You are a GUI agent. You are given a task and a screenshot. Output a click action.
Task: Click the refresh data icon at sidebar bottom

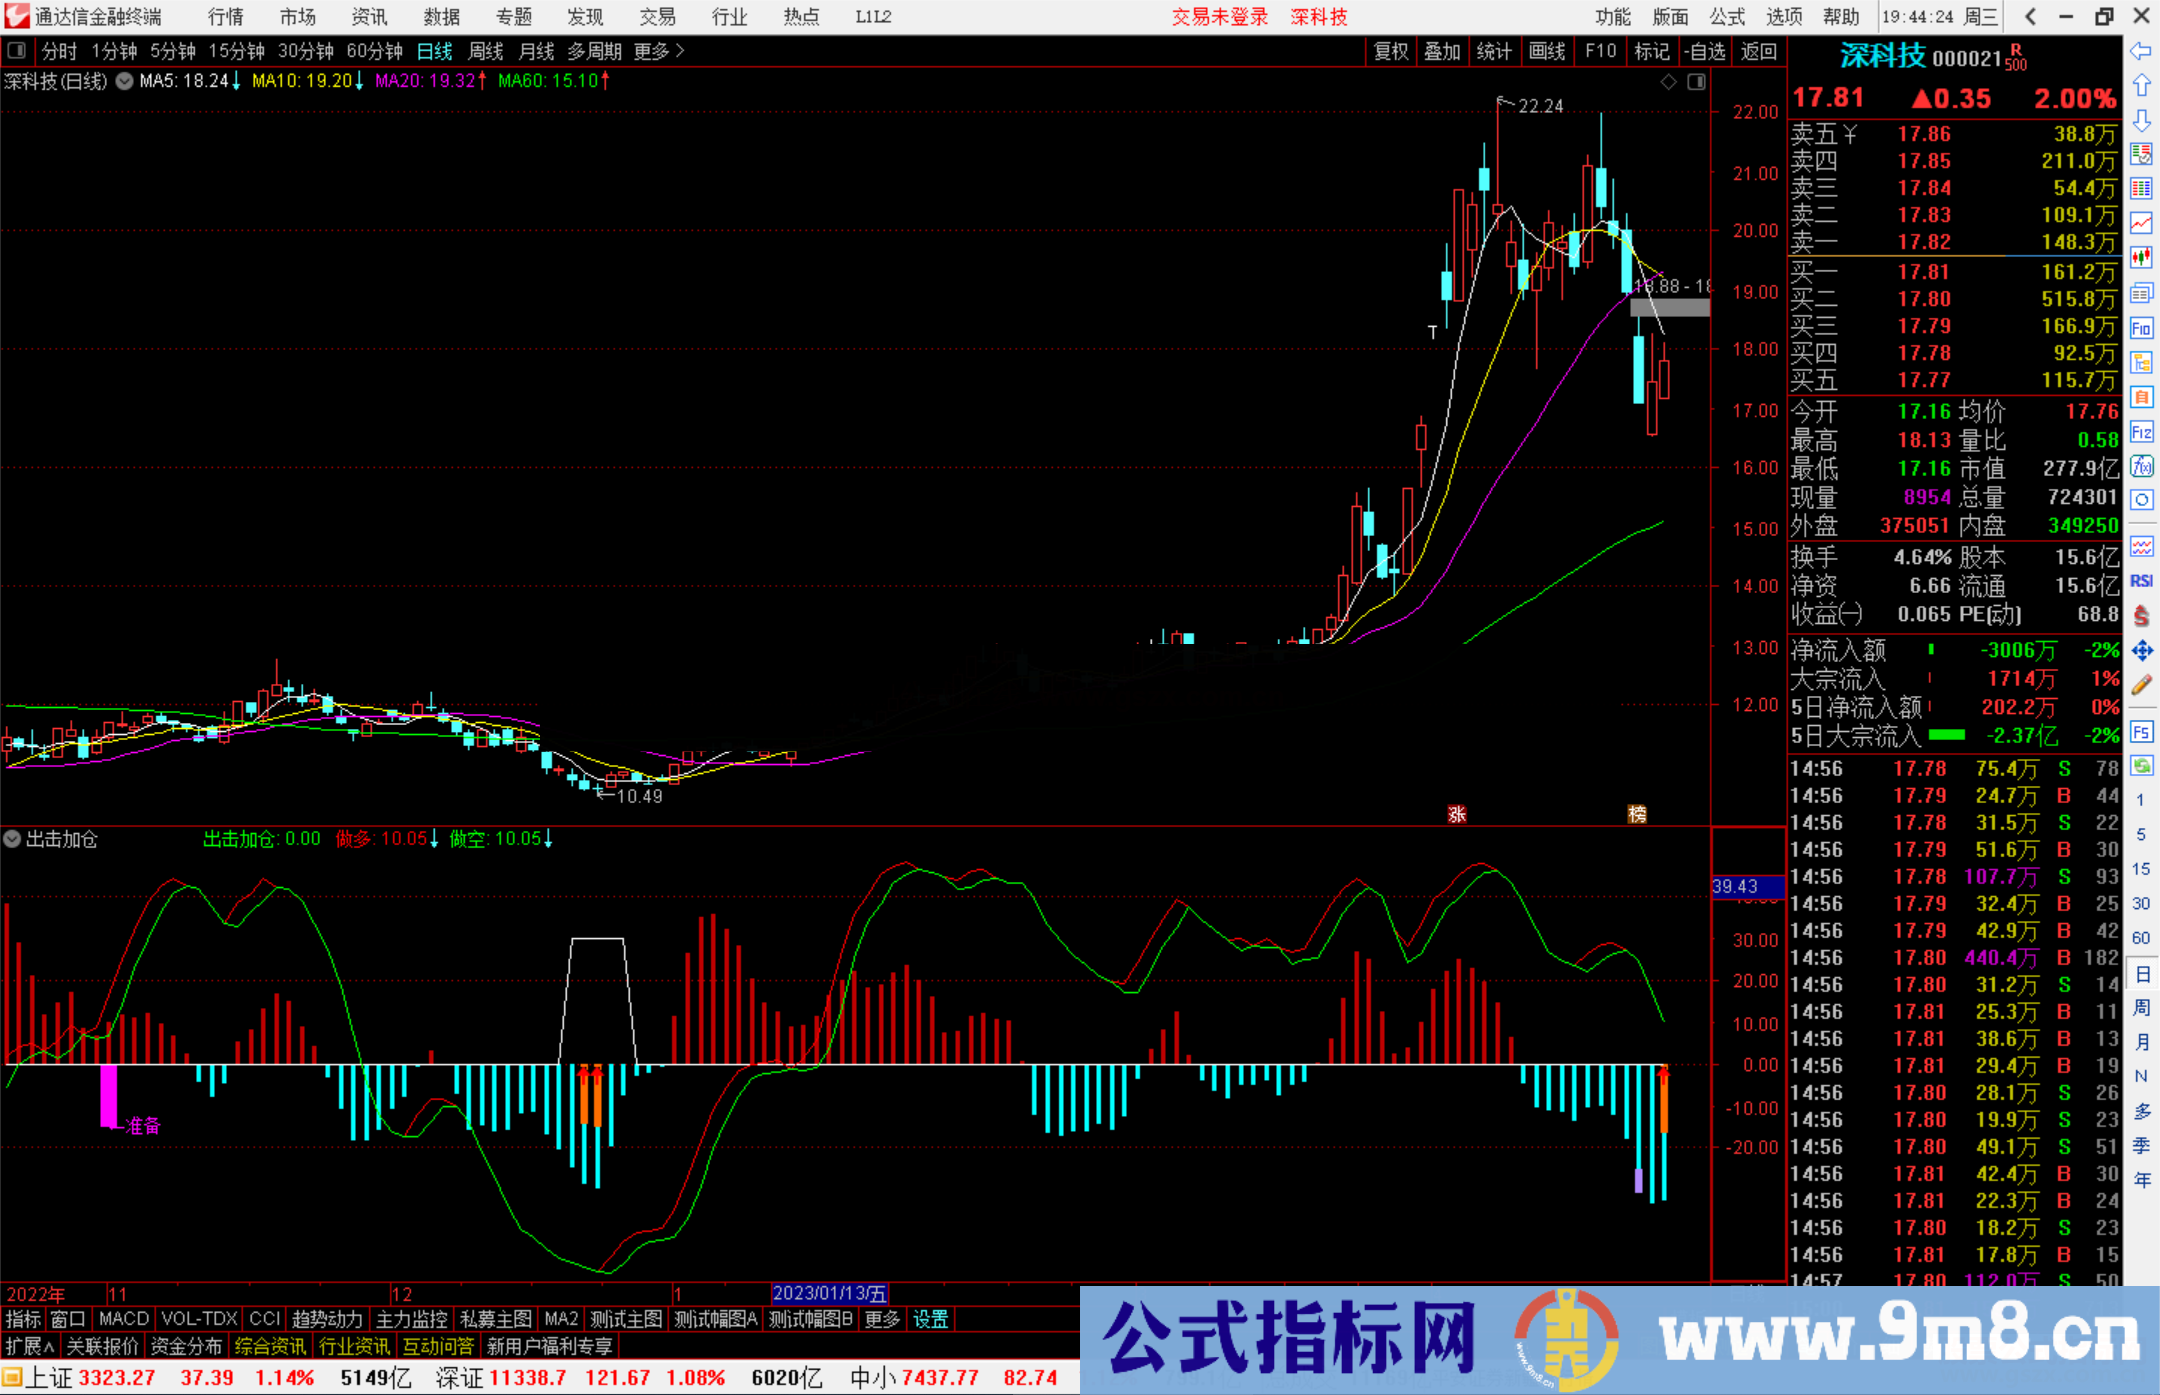pyautogui.click(x=2142, y=767)
